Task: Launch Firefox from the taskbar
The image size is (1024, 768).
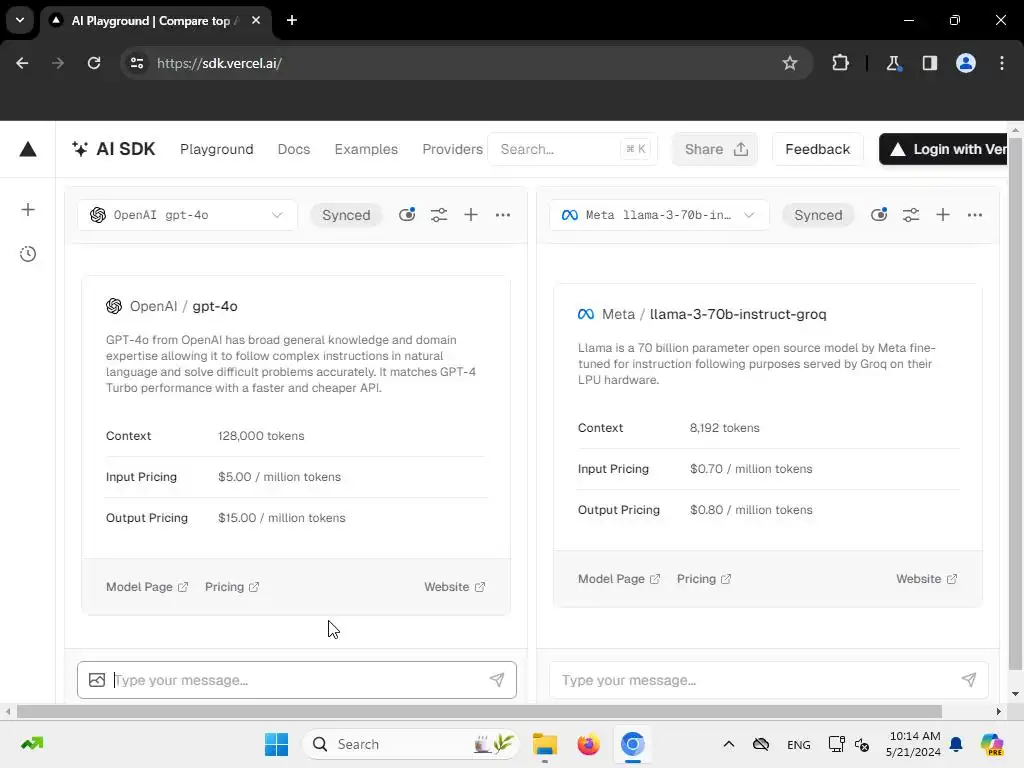Action: point(588,744)
